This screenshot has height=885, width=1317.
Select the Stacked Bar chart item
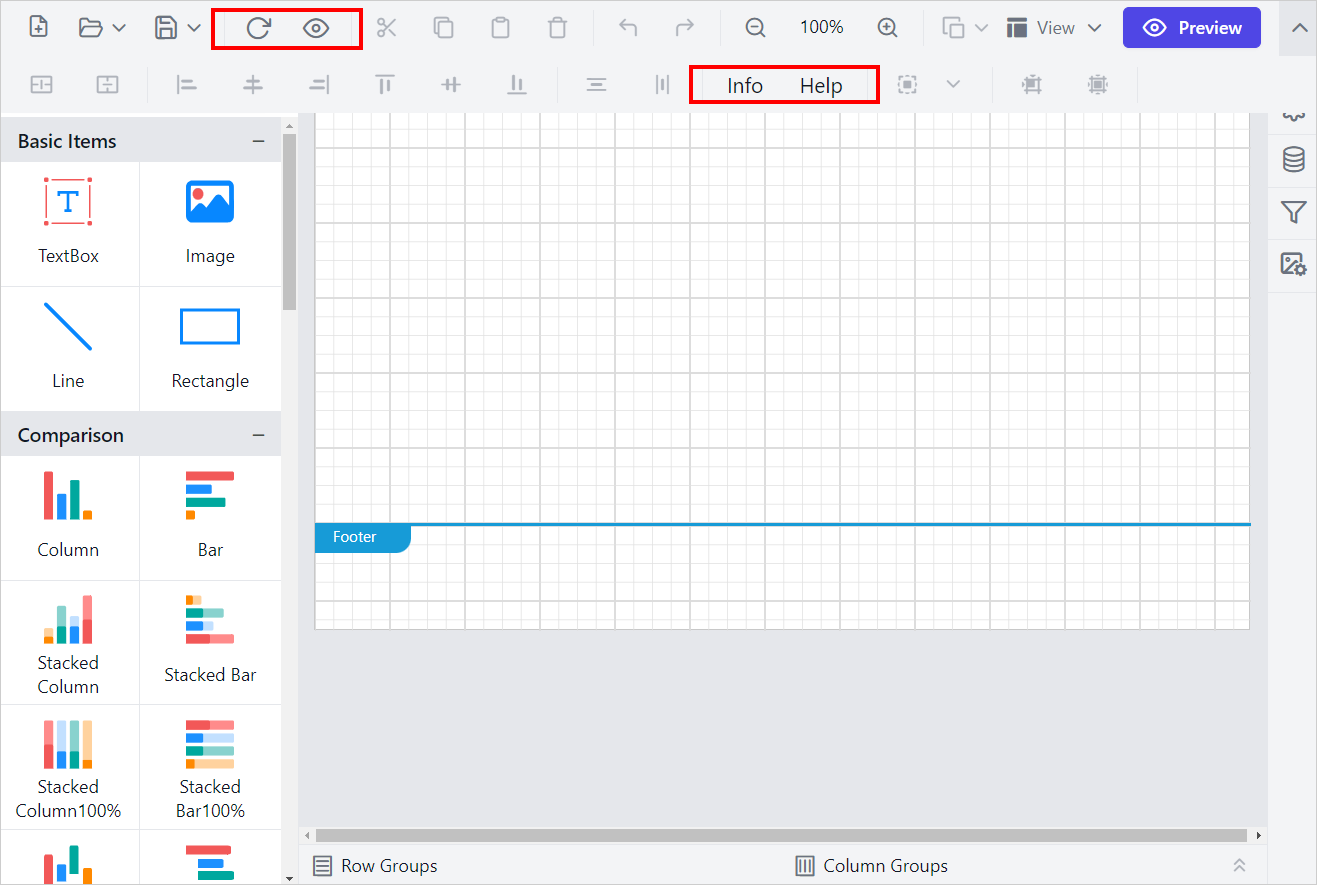[x=210, y=643]
